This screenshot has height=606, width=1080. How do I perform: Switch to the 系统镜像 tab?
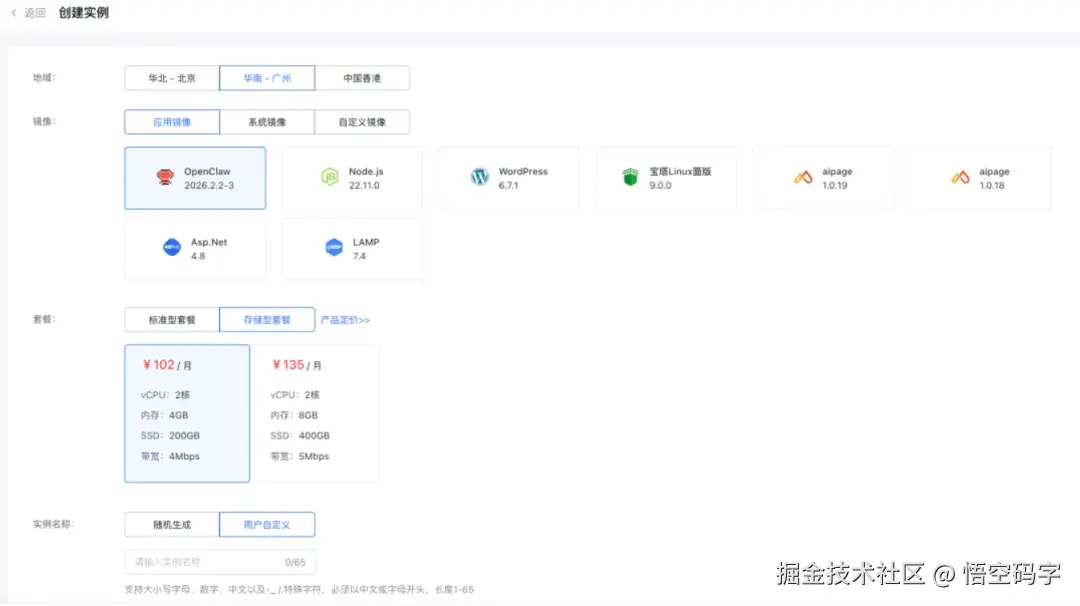pyautogui.click(x=267, y=121)
